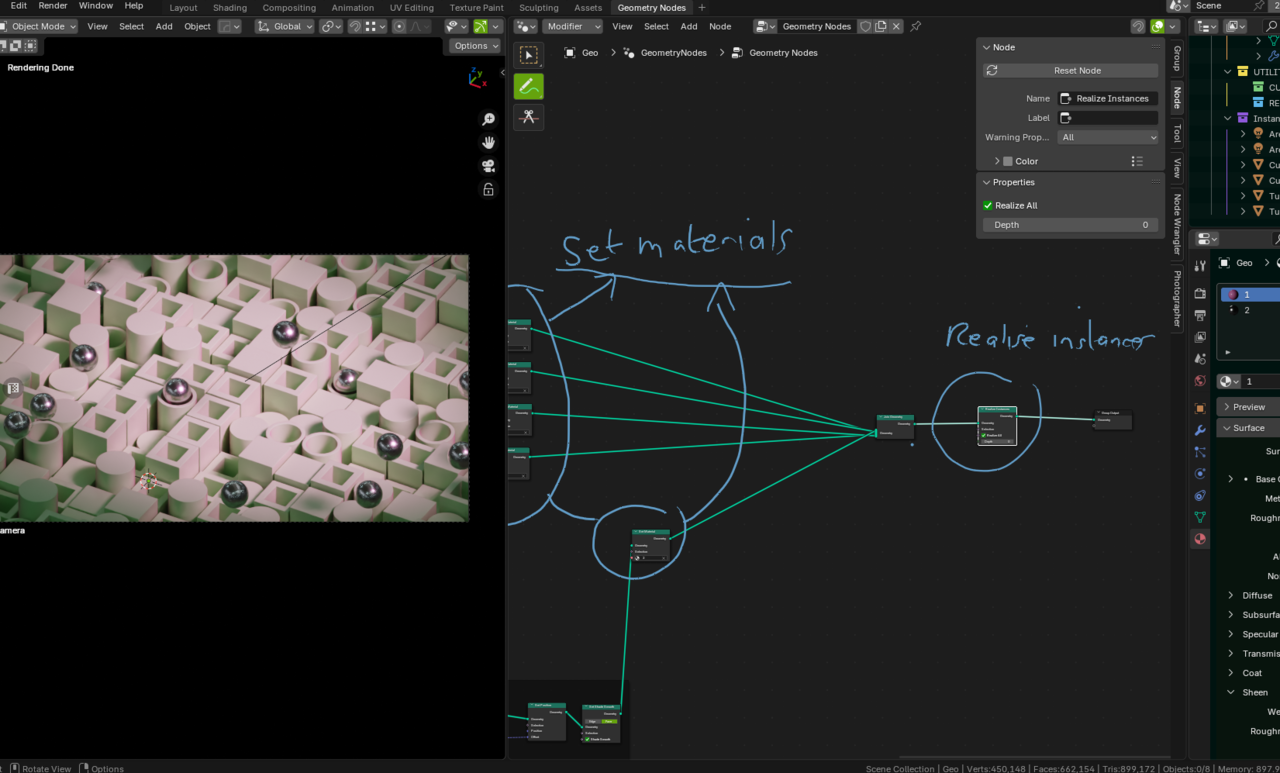Activate the Links Cut scissors tool
Image resolution: width=1280 pixels, height=773 pixels.
pos(529,117)
